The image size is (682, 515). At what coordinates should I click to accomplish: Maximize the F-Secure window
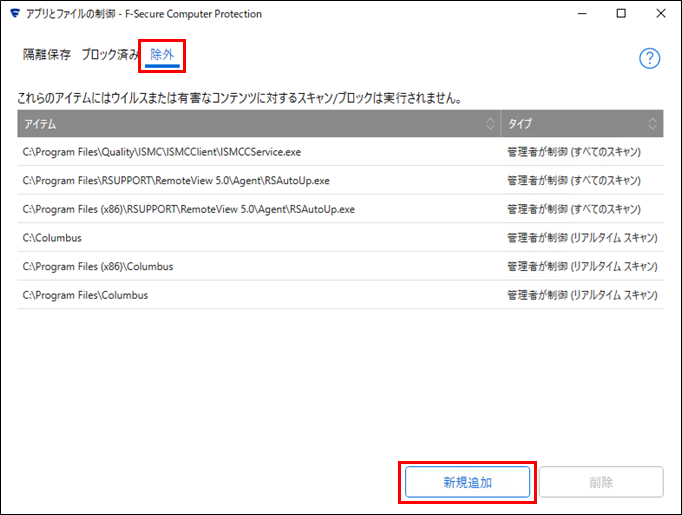(x=621, y=13)
